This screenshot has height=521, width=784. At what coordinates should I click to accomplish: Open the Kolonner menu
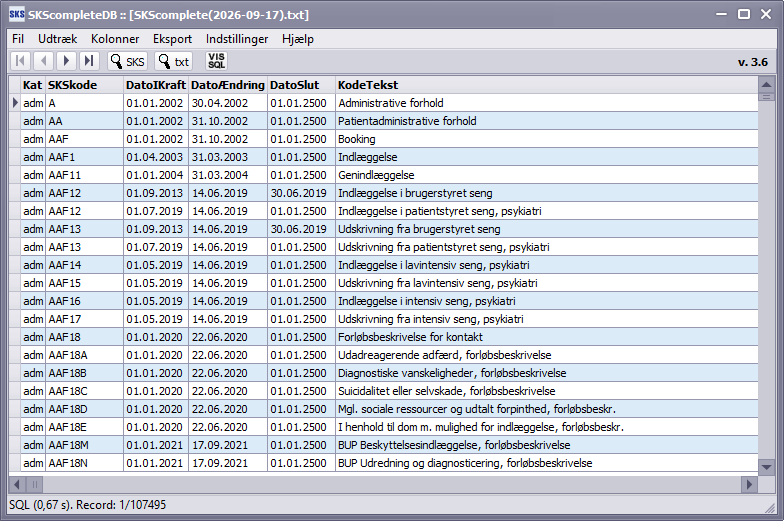[115, 39]
